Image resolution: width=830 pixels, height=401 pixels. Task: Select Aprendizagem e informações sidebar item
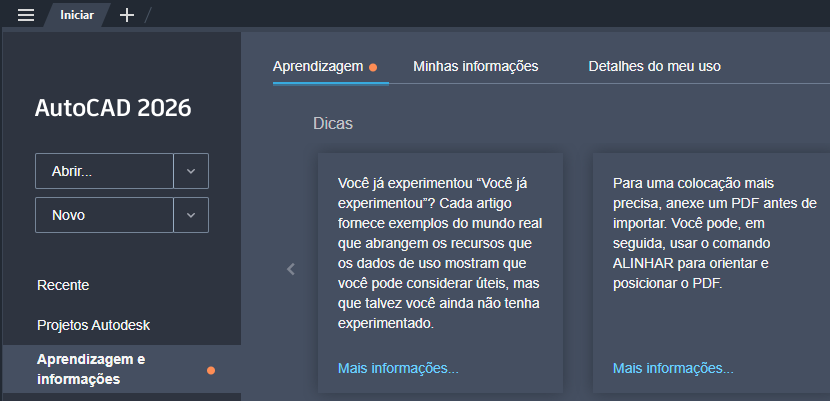tap(122, 369)
